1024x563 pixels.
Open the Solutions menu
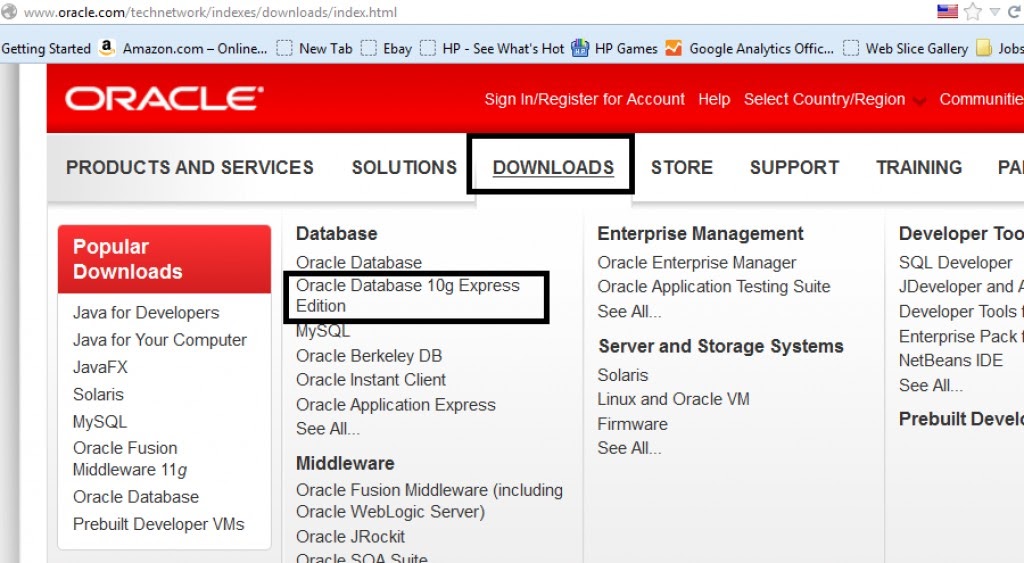click(404, 167)
